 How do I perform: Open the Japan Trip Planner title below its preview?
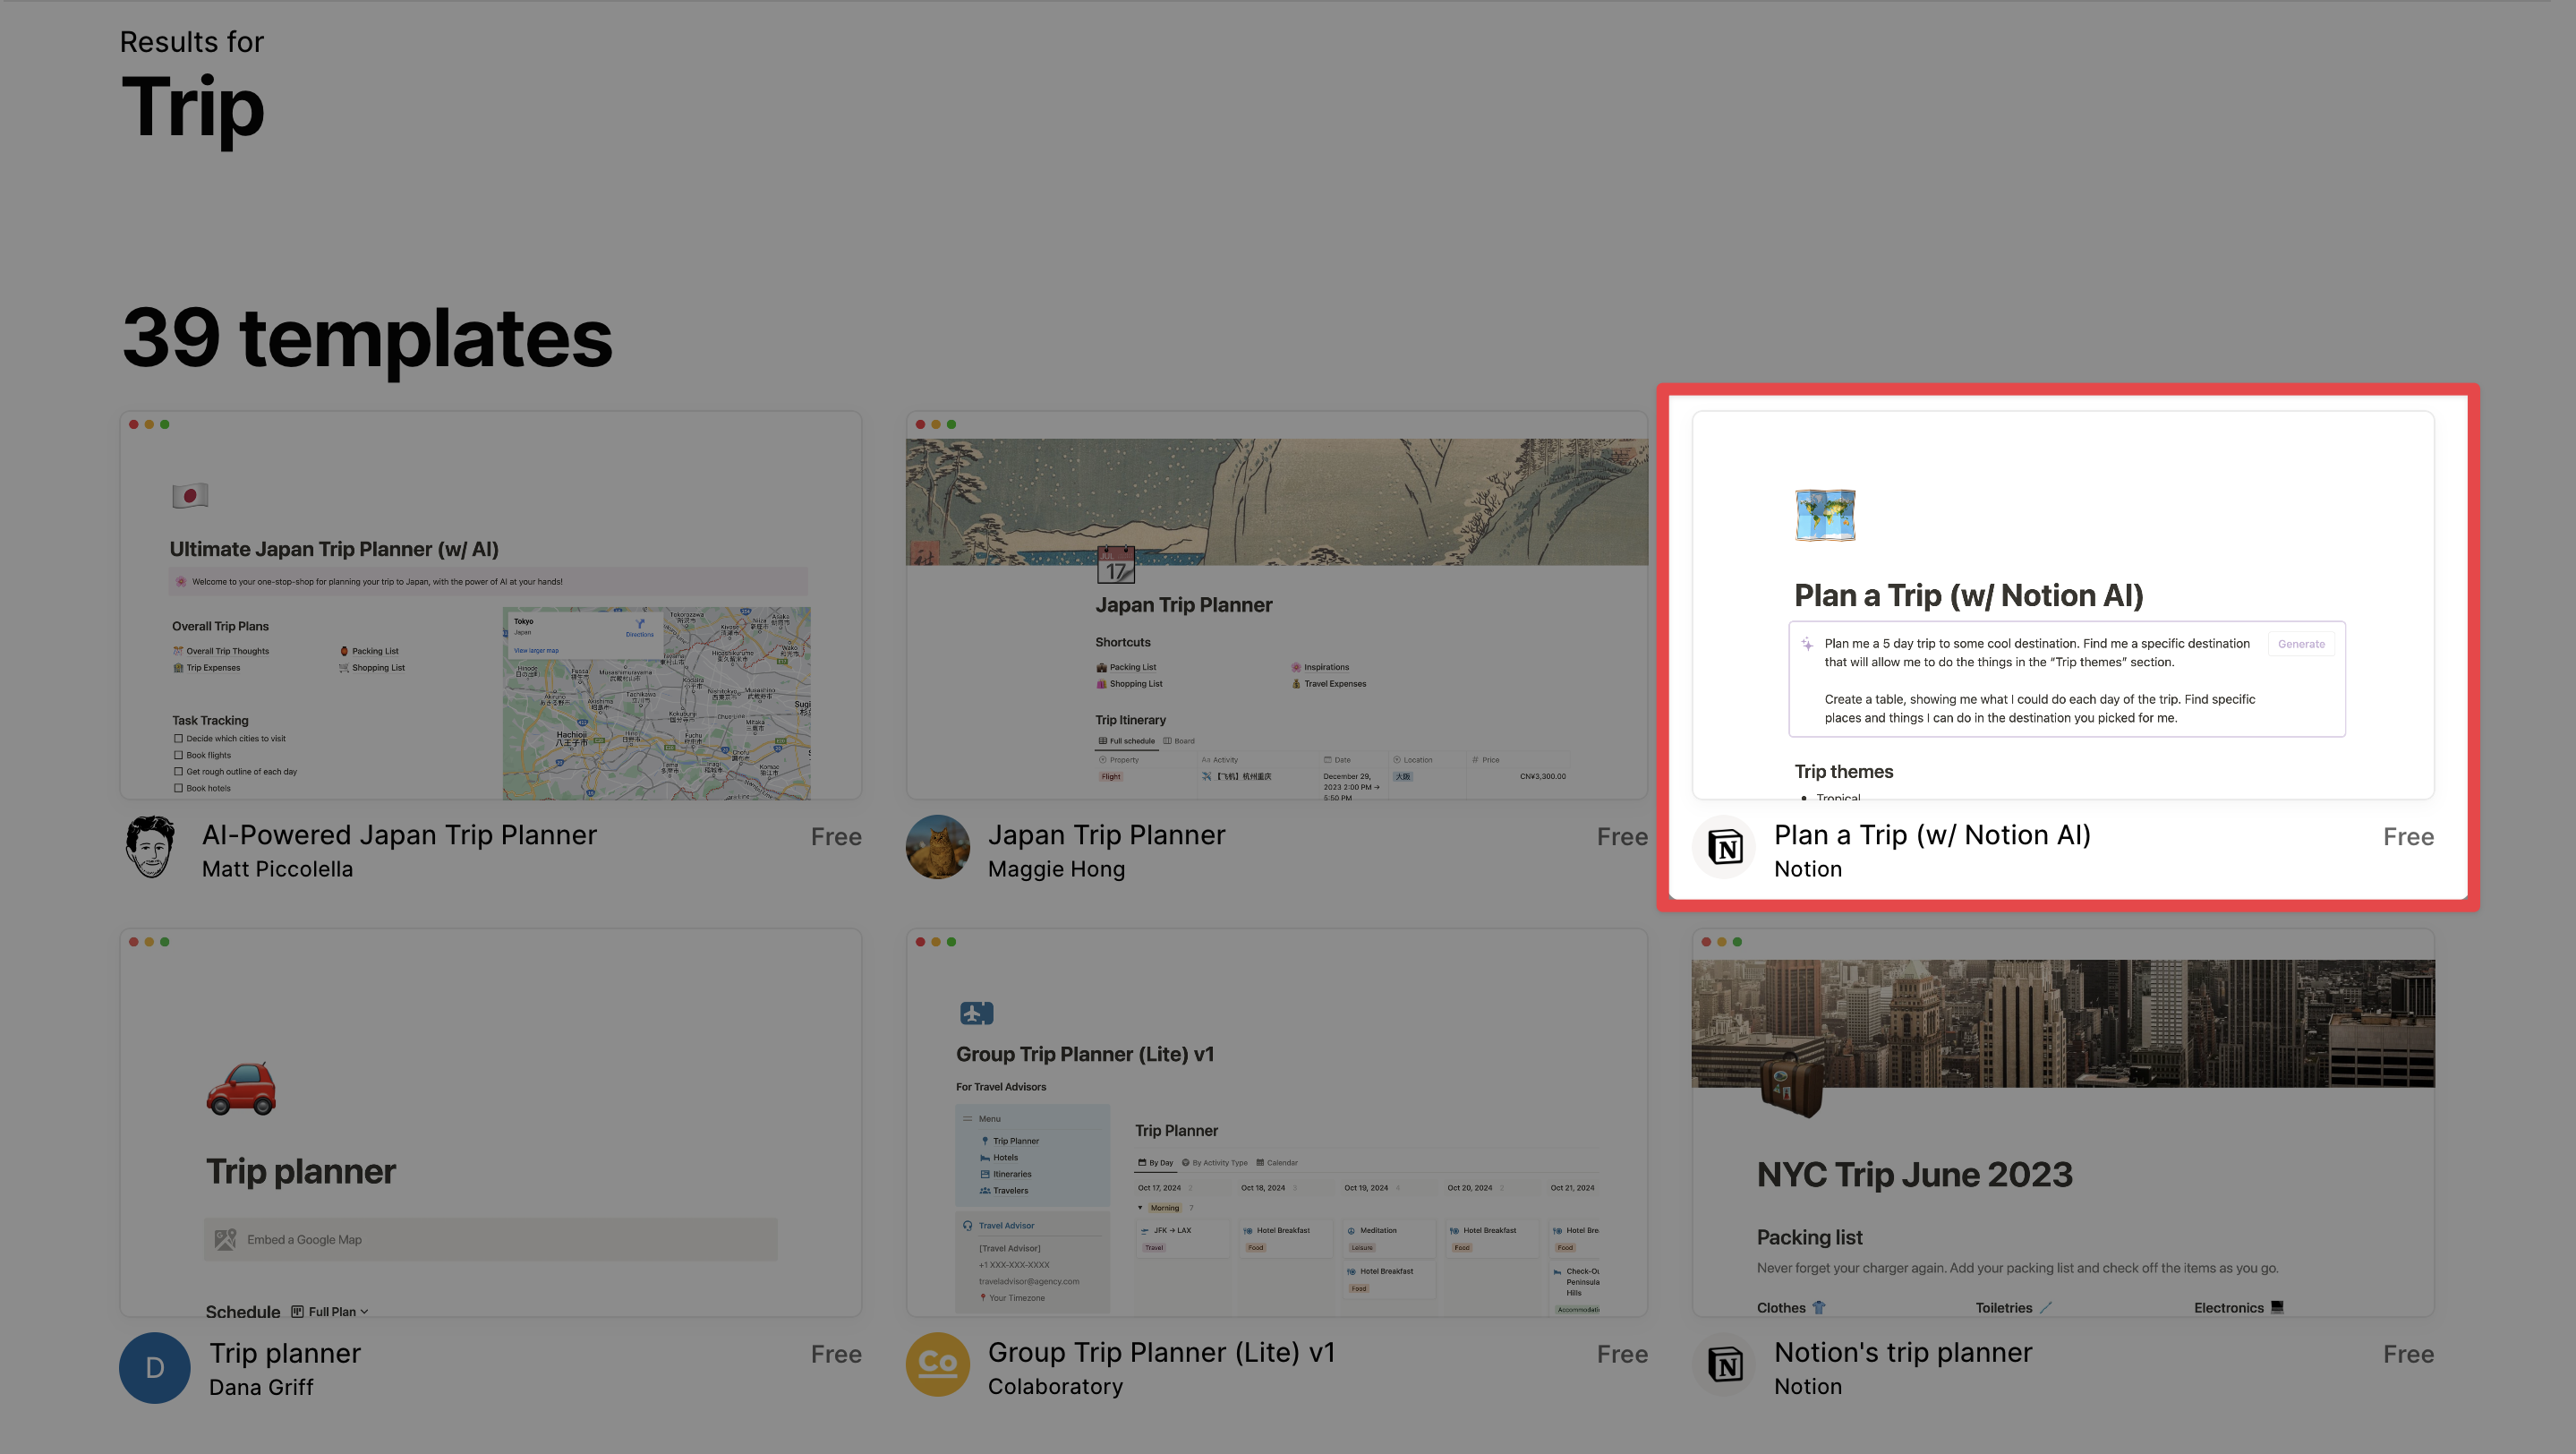click(x=1106, y=835)
